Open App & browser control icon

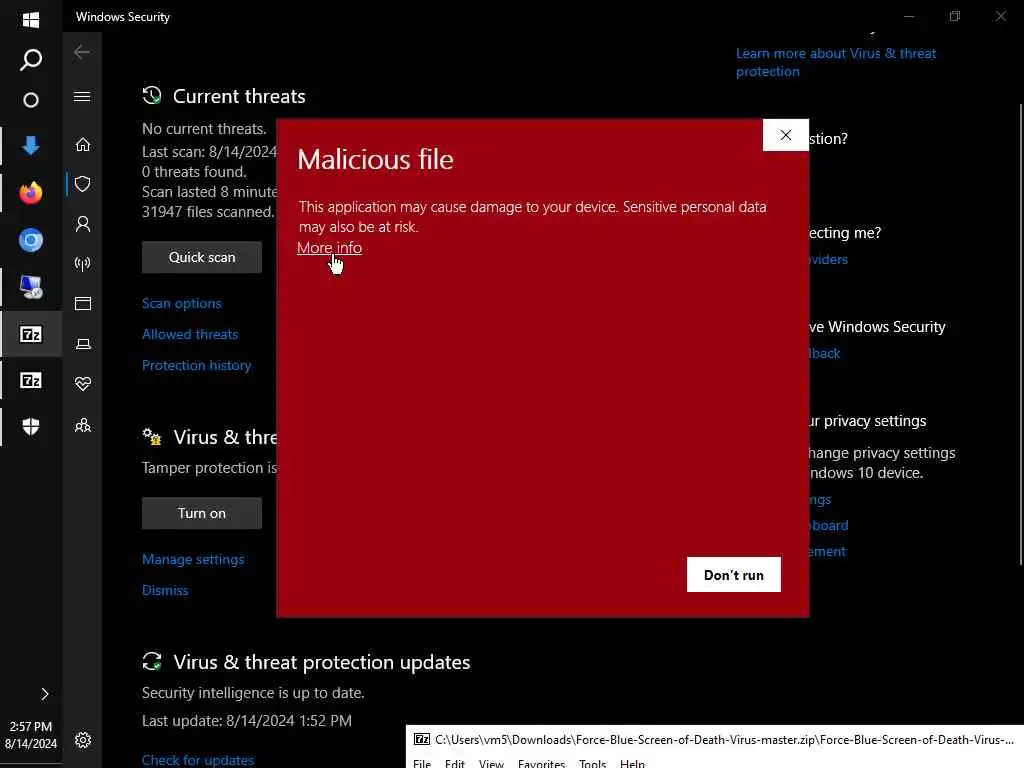click(82, 304)
